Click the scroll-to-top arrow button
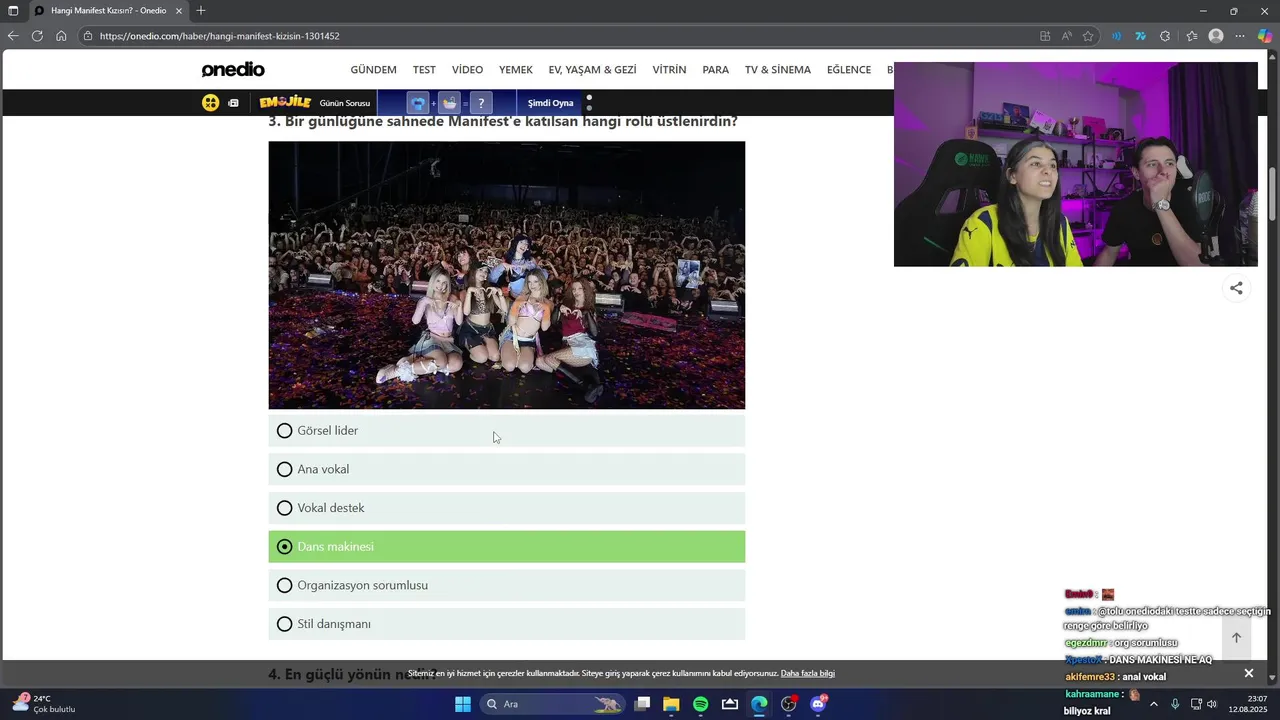 click(1236, 637)
